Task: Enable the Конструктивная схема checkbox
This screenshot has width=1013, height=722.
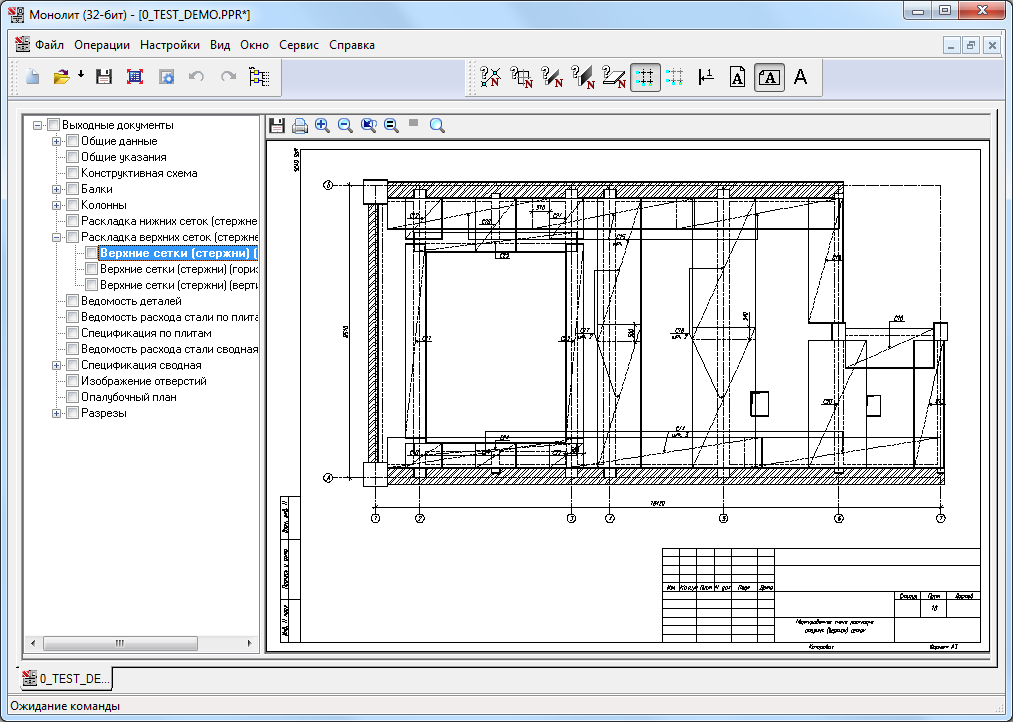Action: pyautogui.click(x=72, y=173)
